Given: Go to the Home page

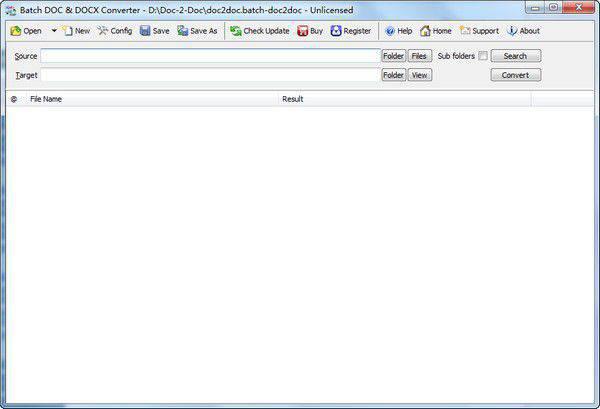Looking at the screenshot, I should click(x=436, y=31).
